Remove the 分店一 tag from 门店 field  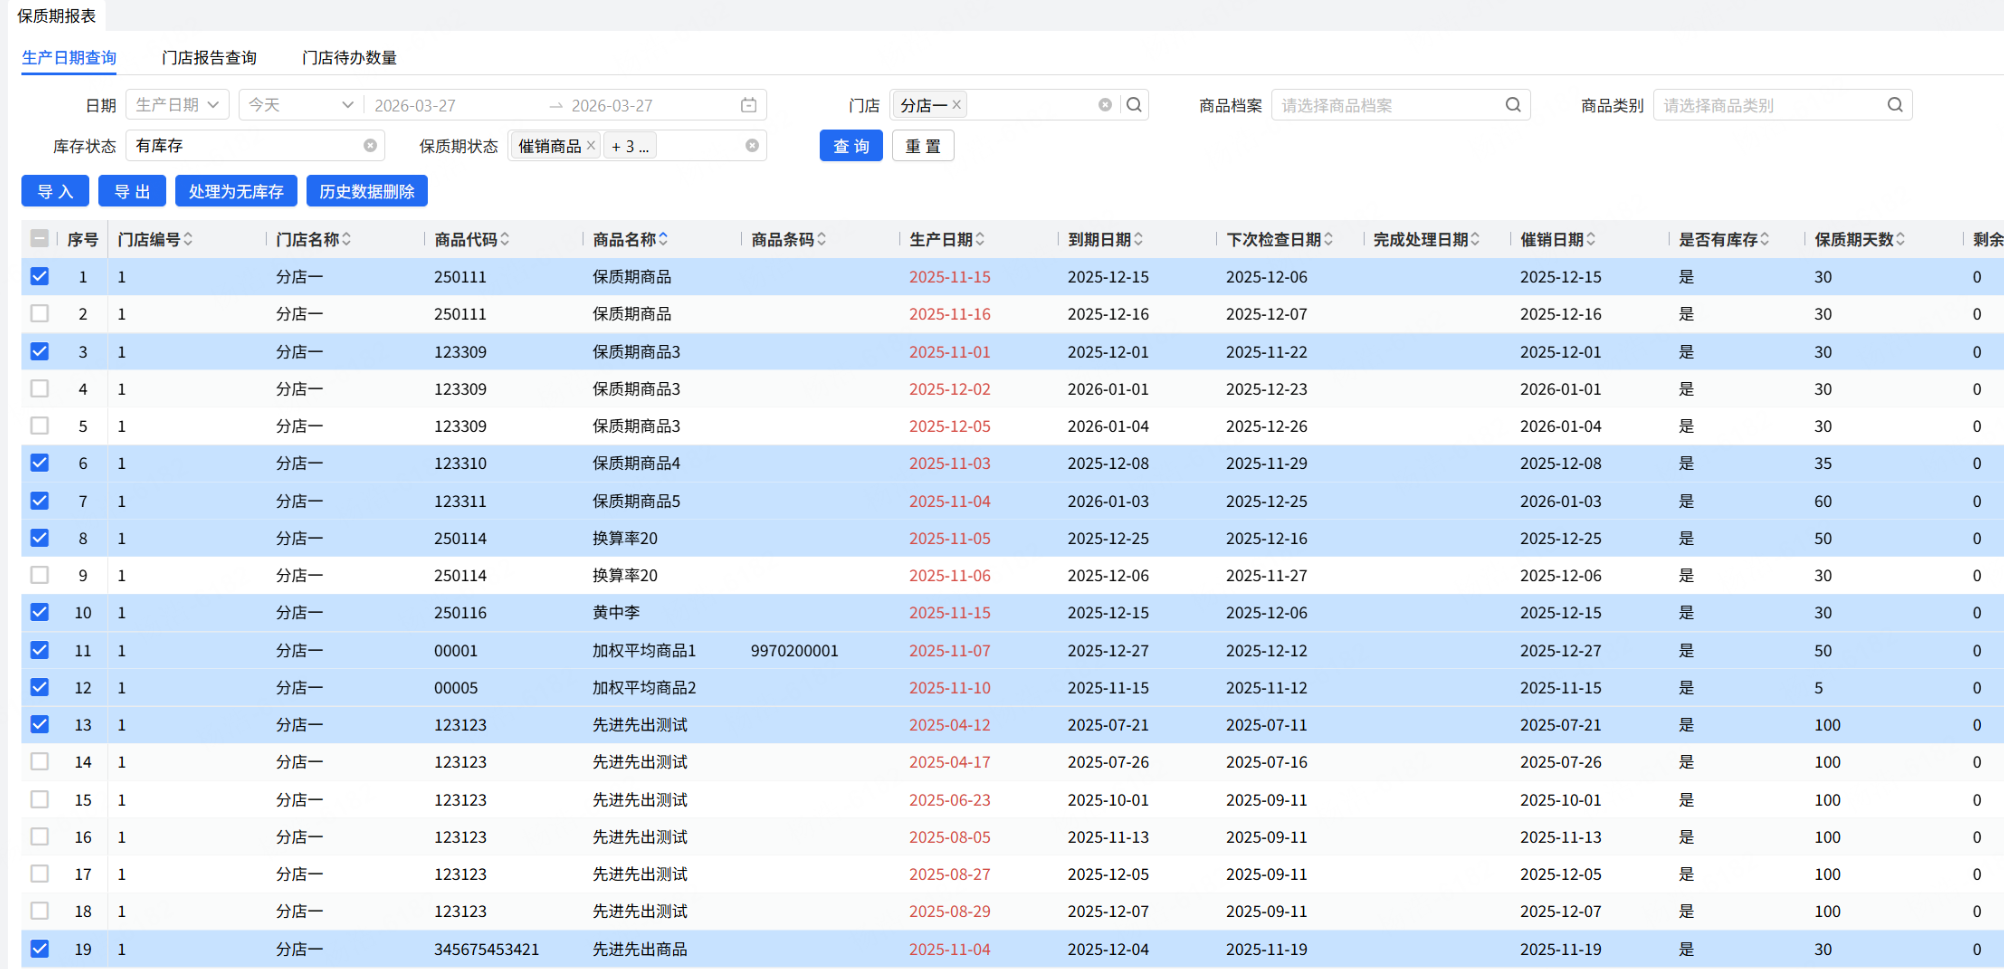[957, 105]
